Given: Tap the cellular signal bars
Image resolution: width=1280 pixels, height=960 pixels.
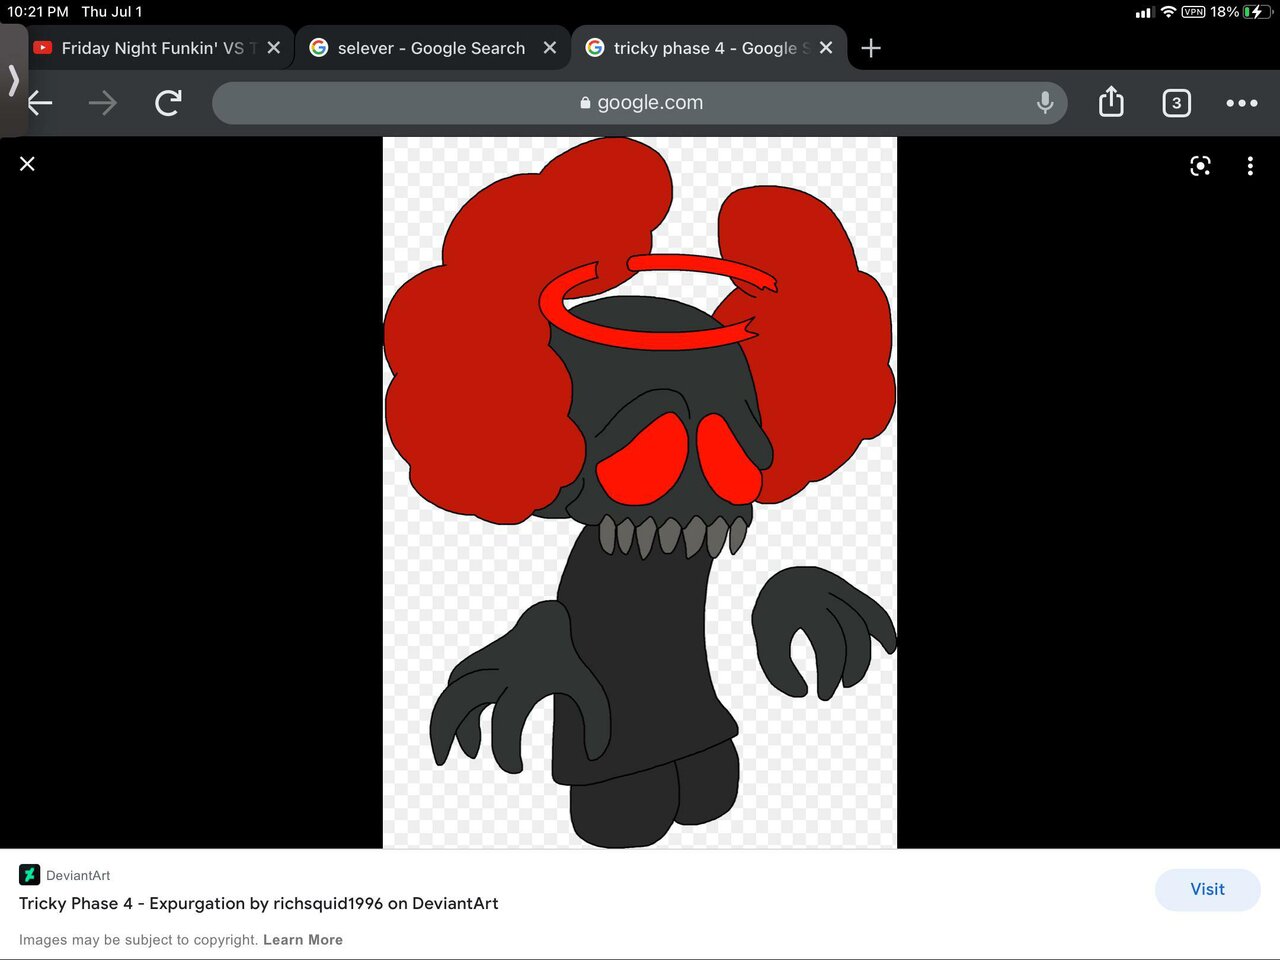Looking at the screenshot, I should click(1145, 13).
